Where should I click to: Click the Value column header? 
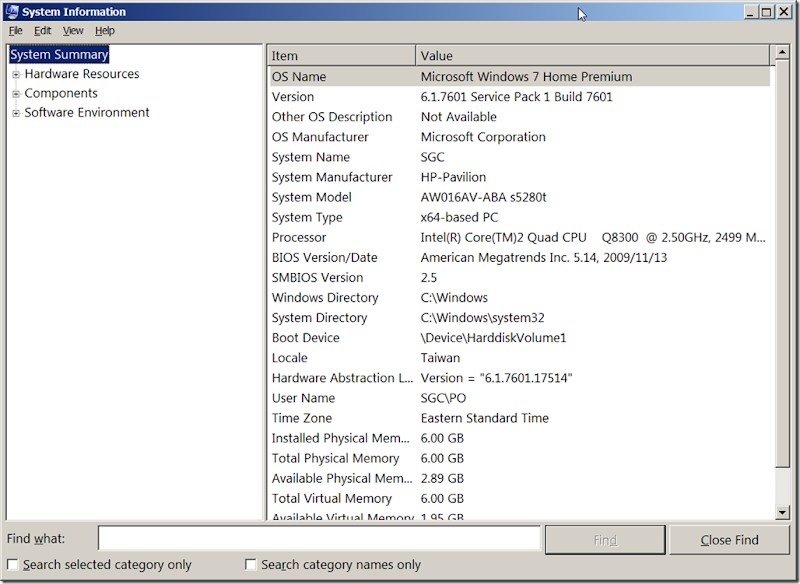click(593, 56)
